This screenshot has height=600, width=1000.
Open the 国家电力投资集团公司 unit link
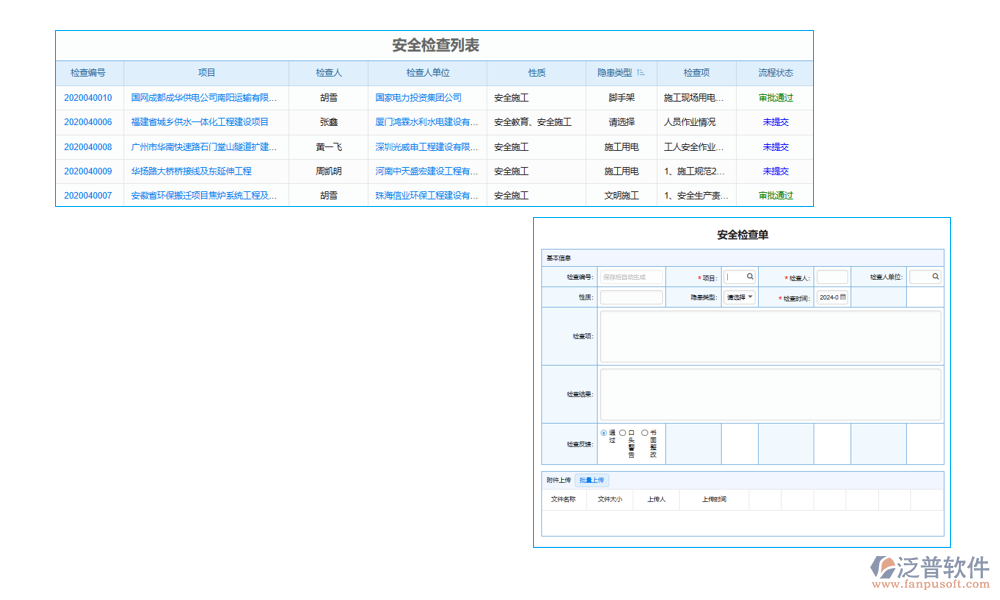[418, 98]
